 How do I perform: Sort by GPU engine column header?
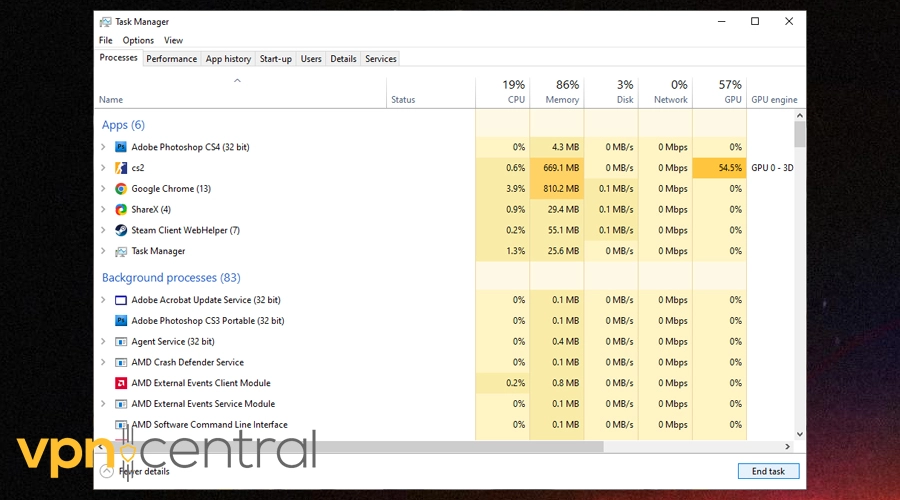[774, 92]
